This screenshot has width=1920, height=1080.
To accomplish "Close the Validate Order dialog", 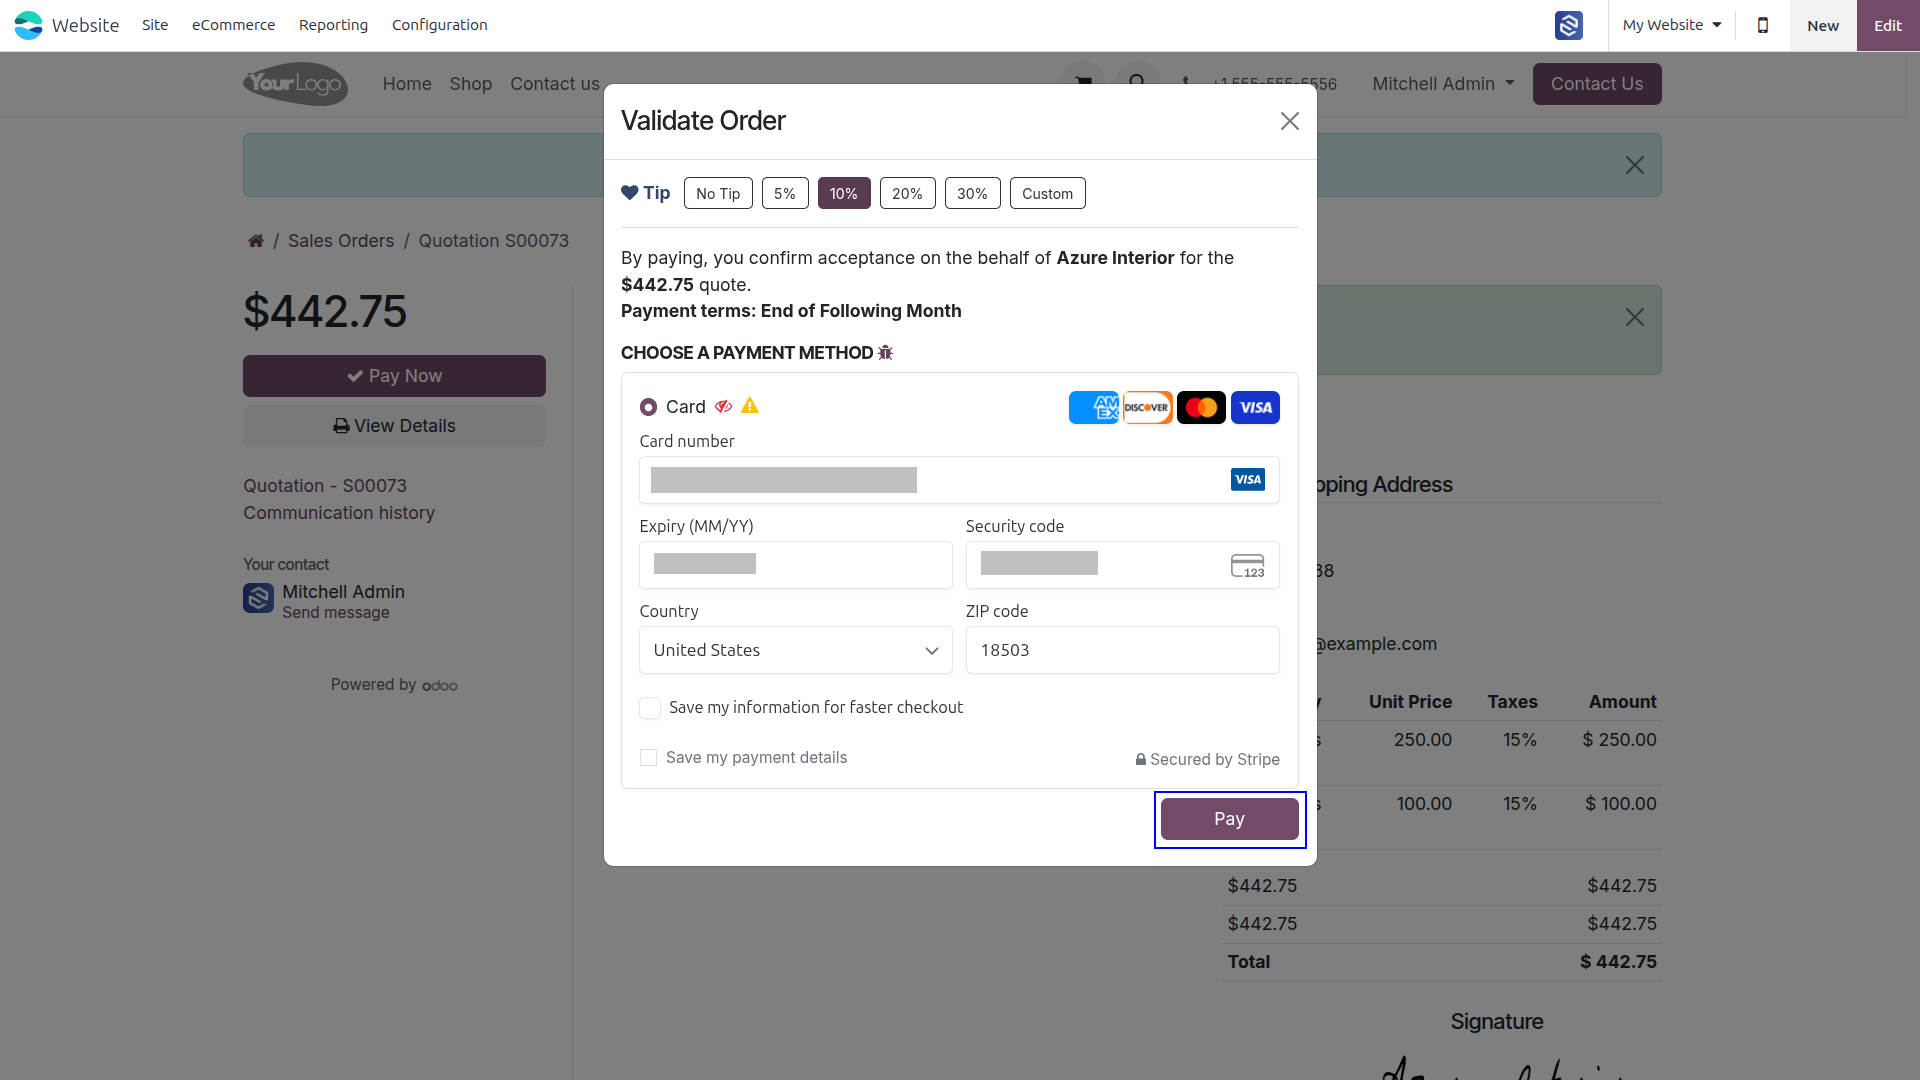I will tap(1290, 121).
